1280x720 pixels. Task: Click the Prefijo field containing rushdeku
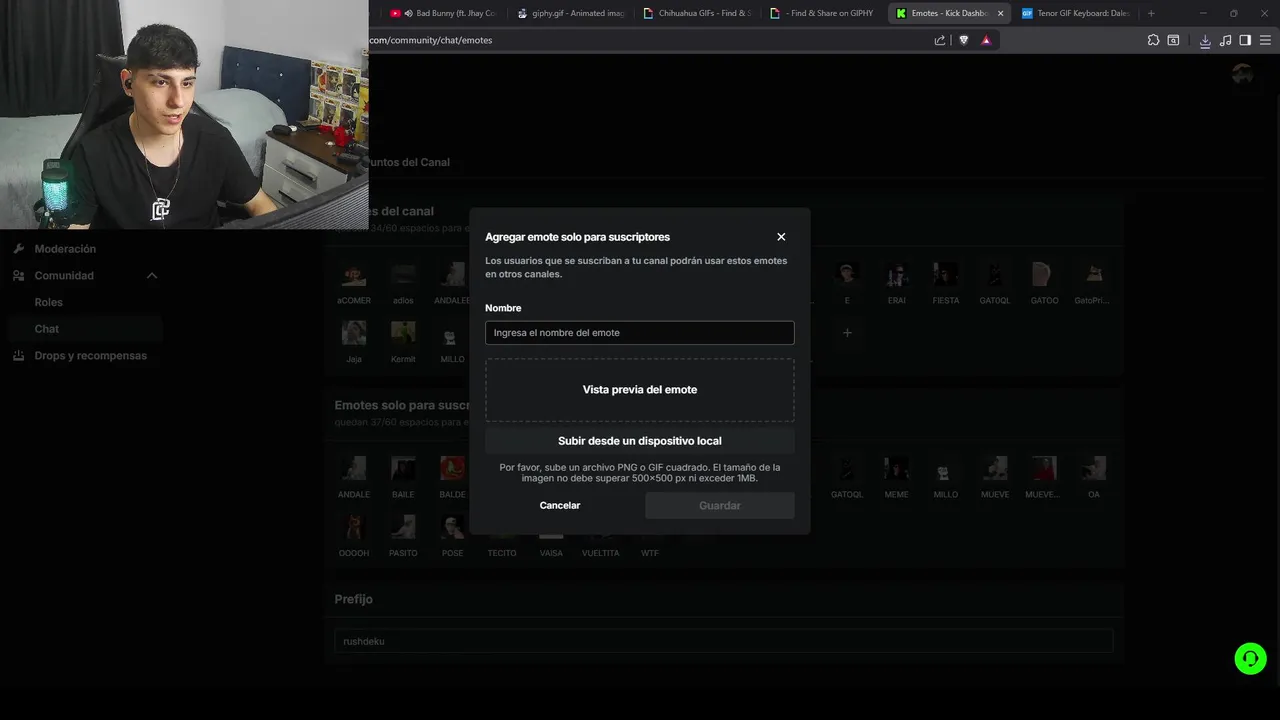723,641
